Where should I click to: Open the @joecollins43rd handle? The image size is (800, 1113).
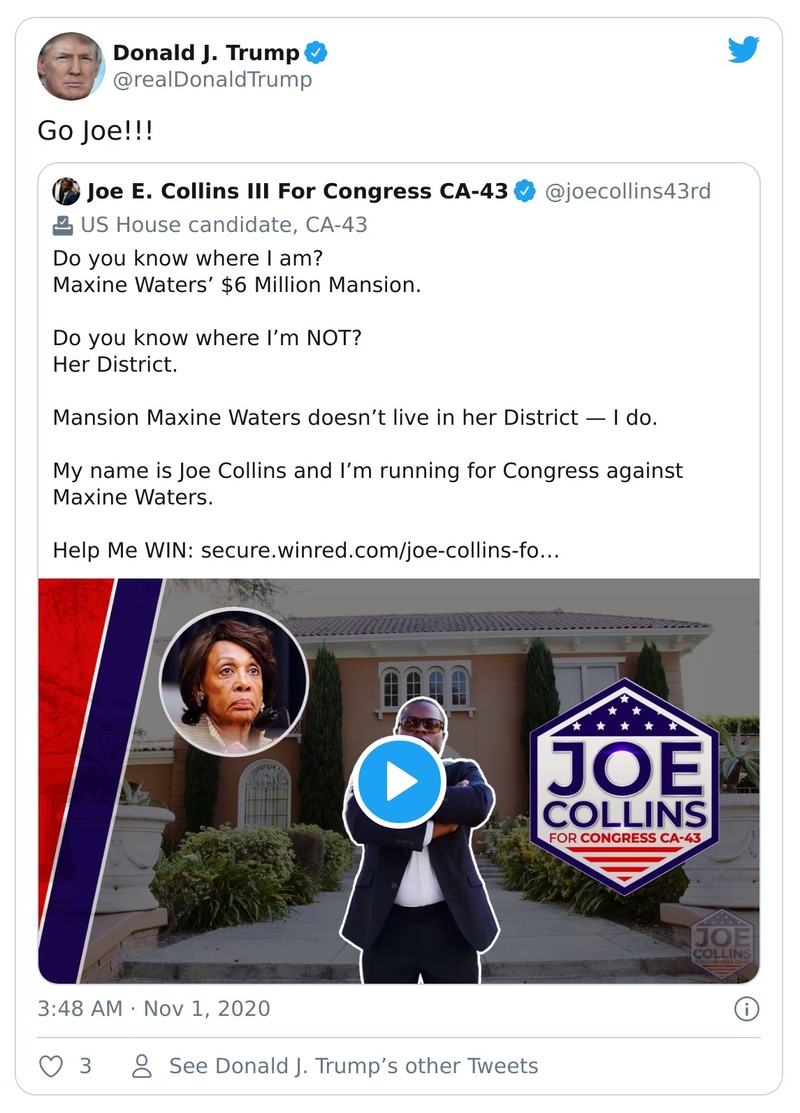[628, 191]
